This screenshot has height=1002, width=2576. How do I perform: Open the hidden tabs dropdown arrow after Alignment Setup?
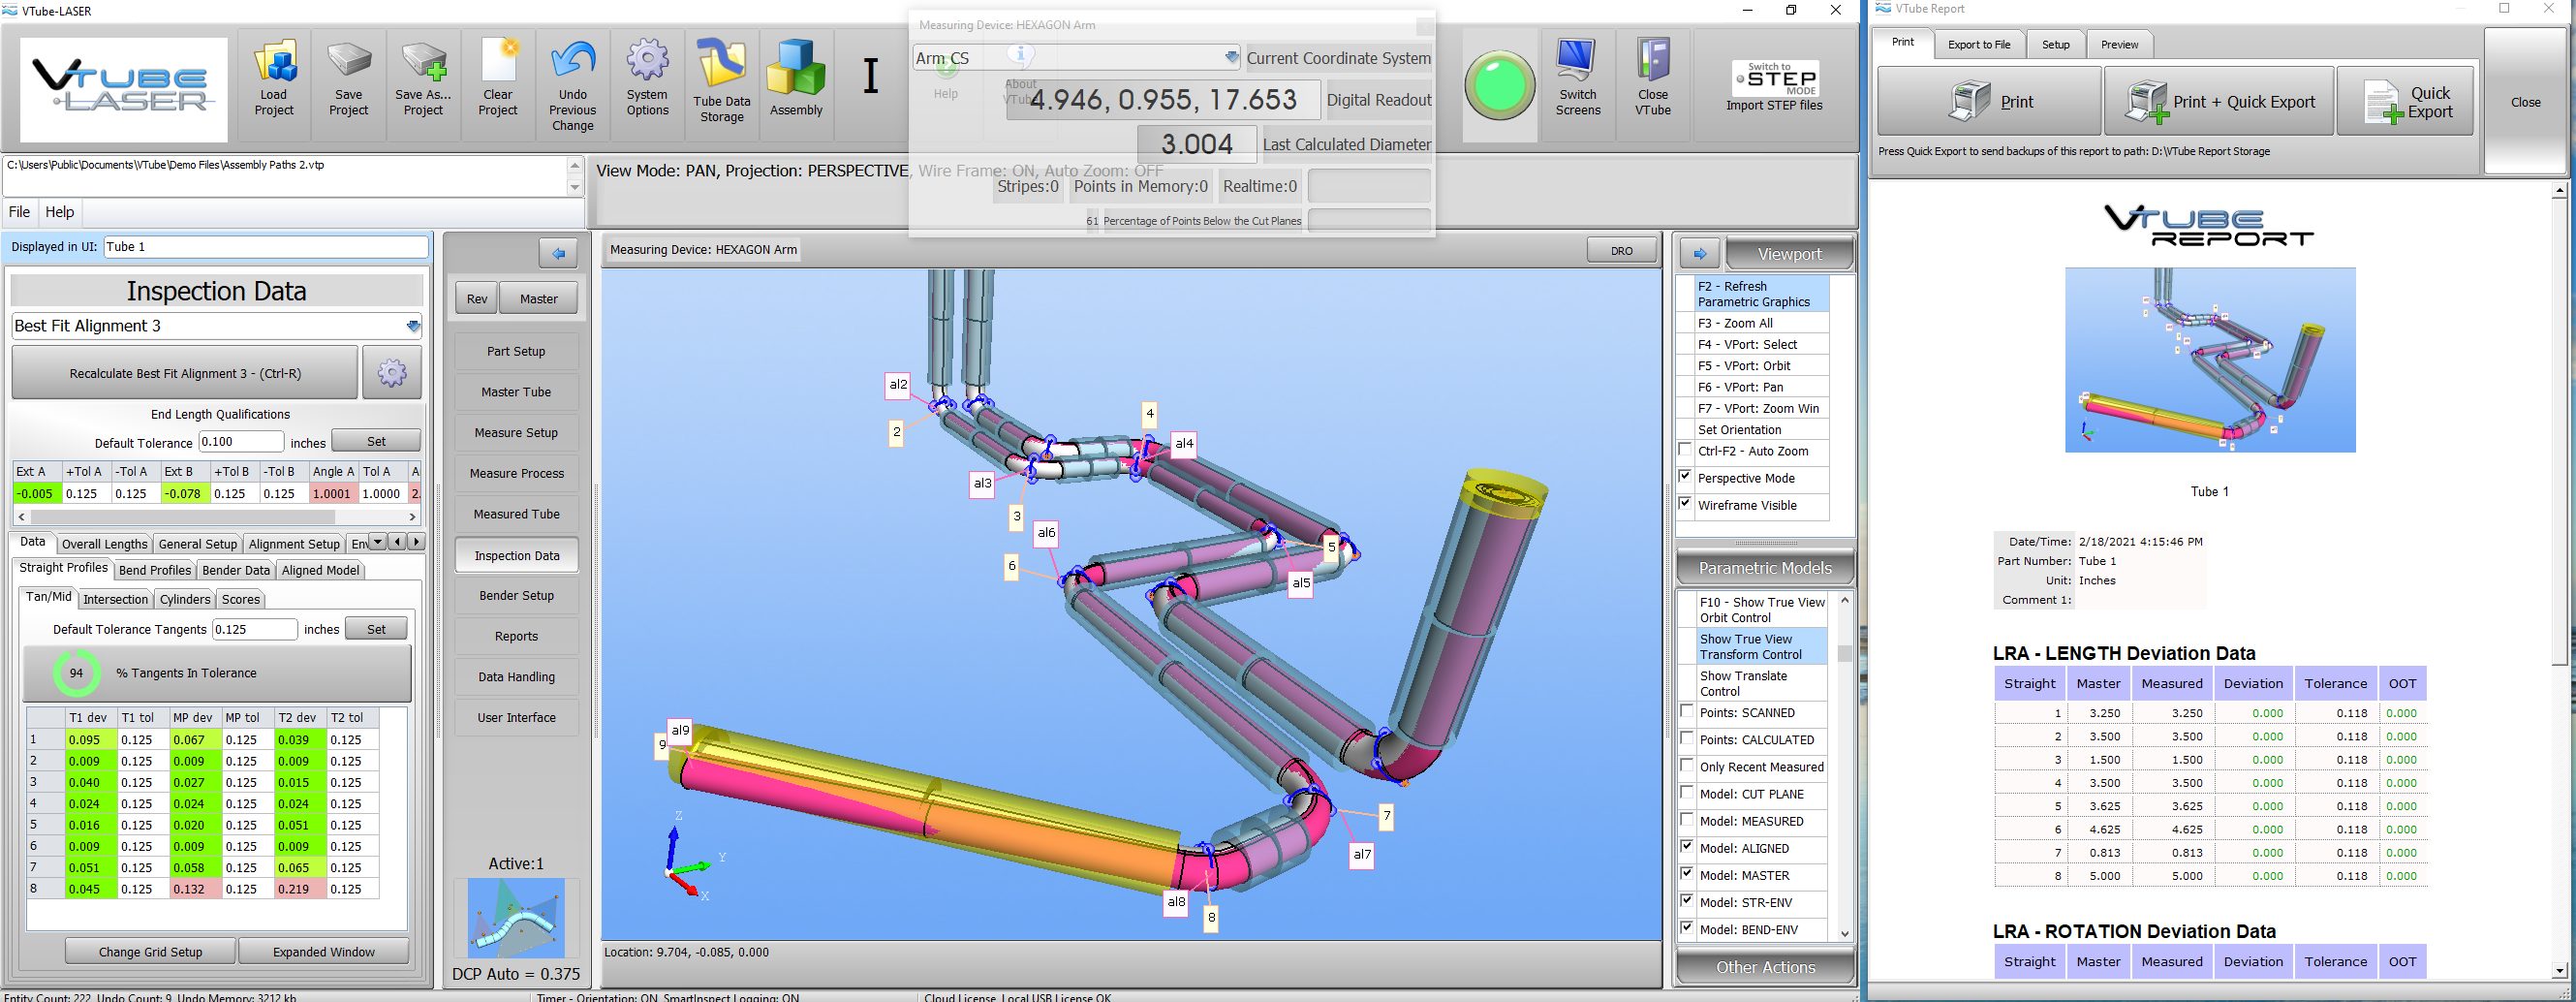377,542
